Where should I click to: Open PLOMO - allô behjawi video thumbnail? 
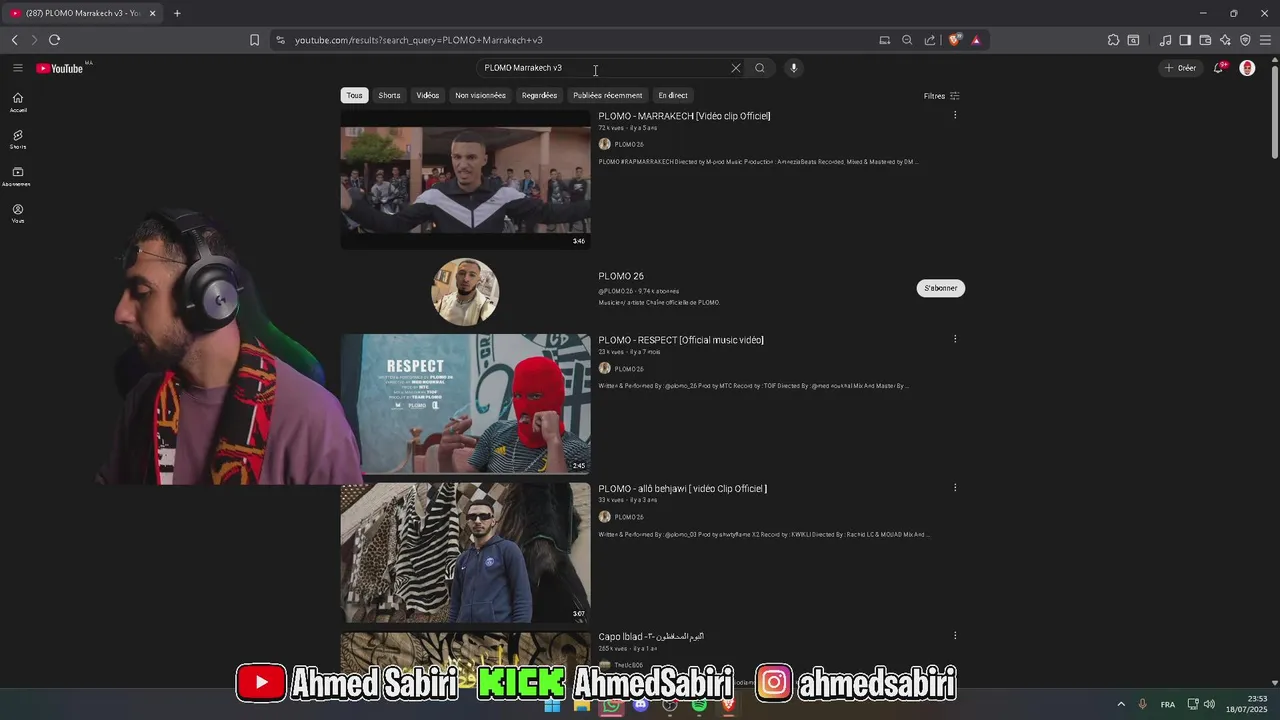coord(465,552)
